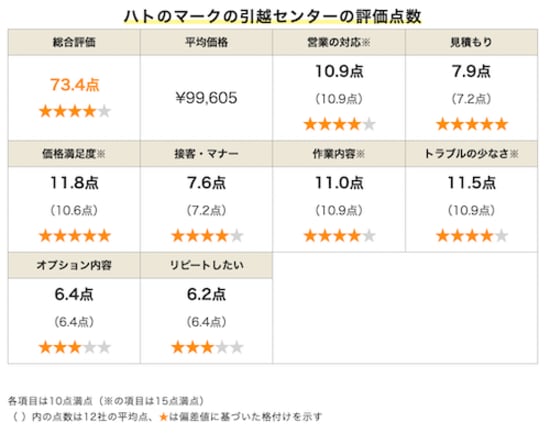The height and width of the screenshot is (433, 550).
Task: Select the 総合評価 header cell
Action: 74,42
